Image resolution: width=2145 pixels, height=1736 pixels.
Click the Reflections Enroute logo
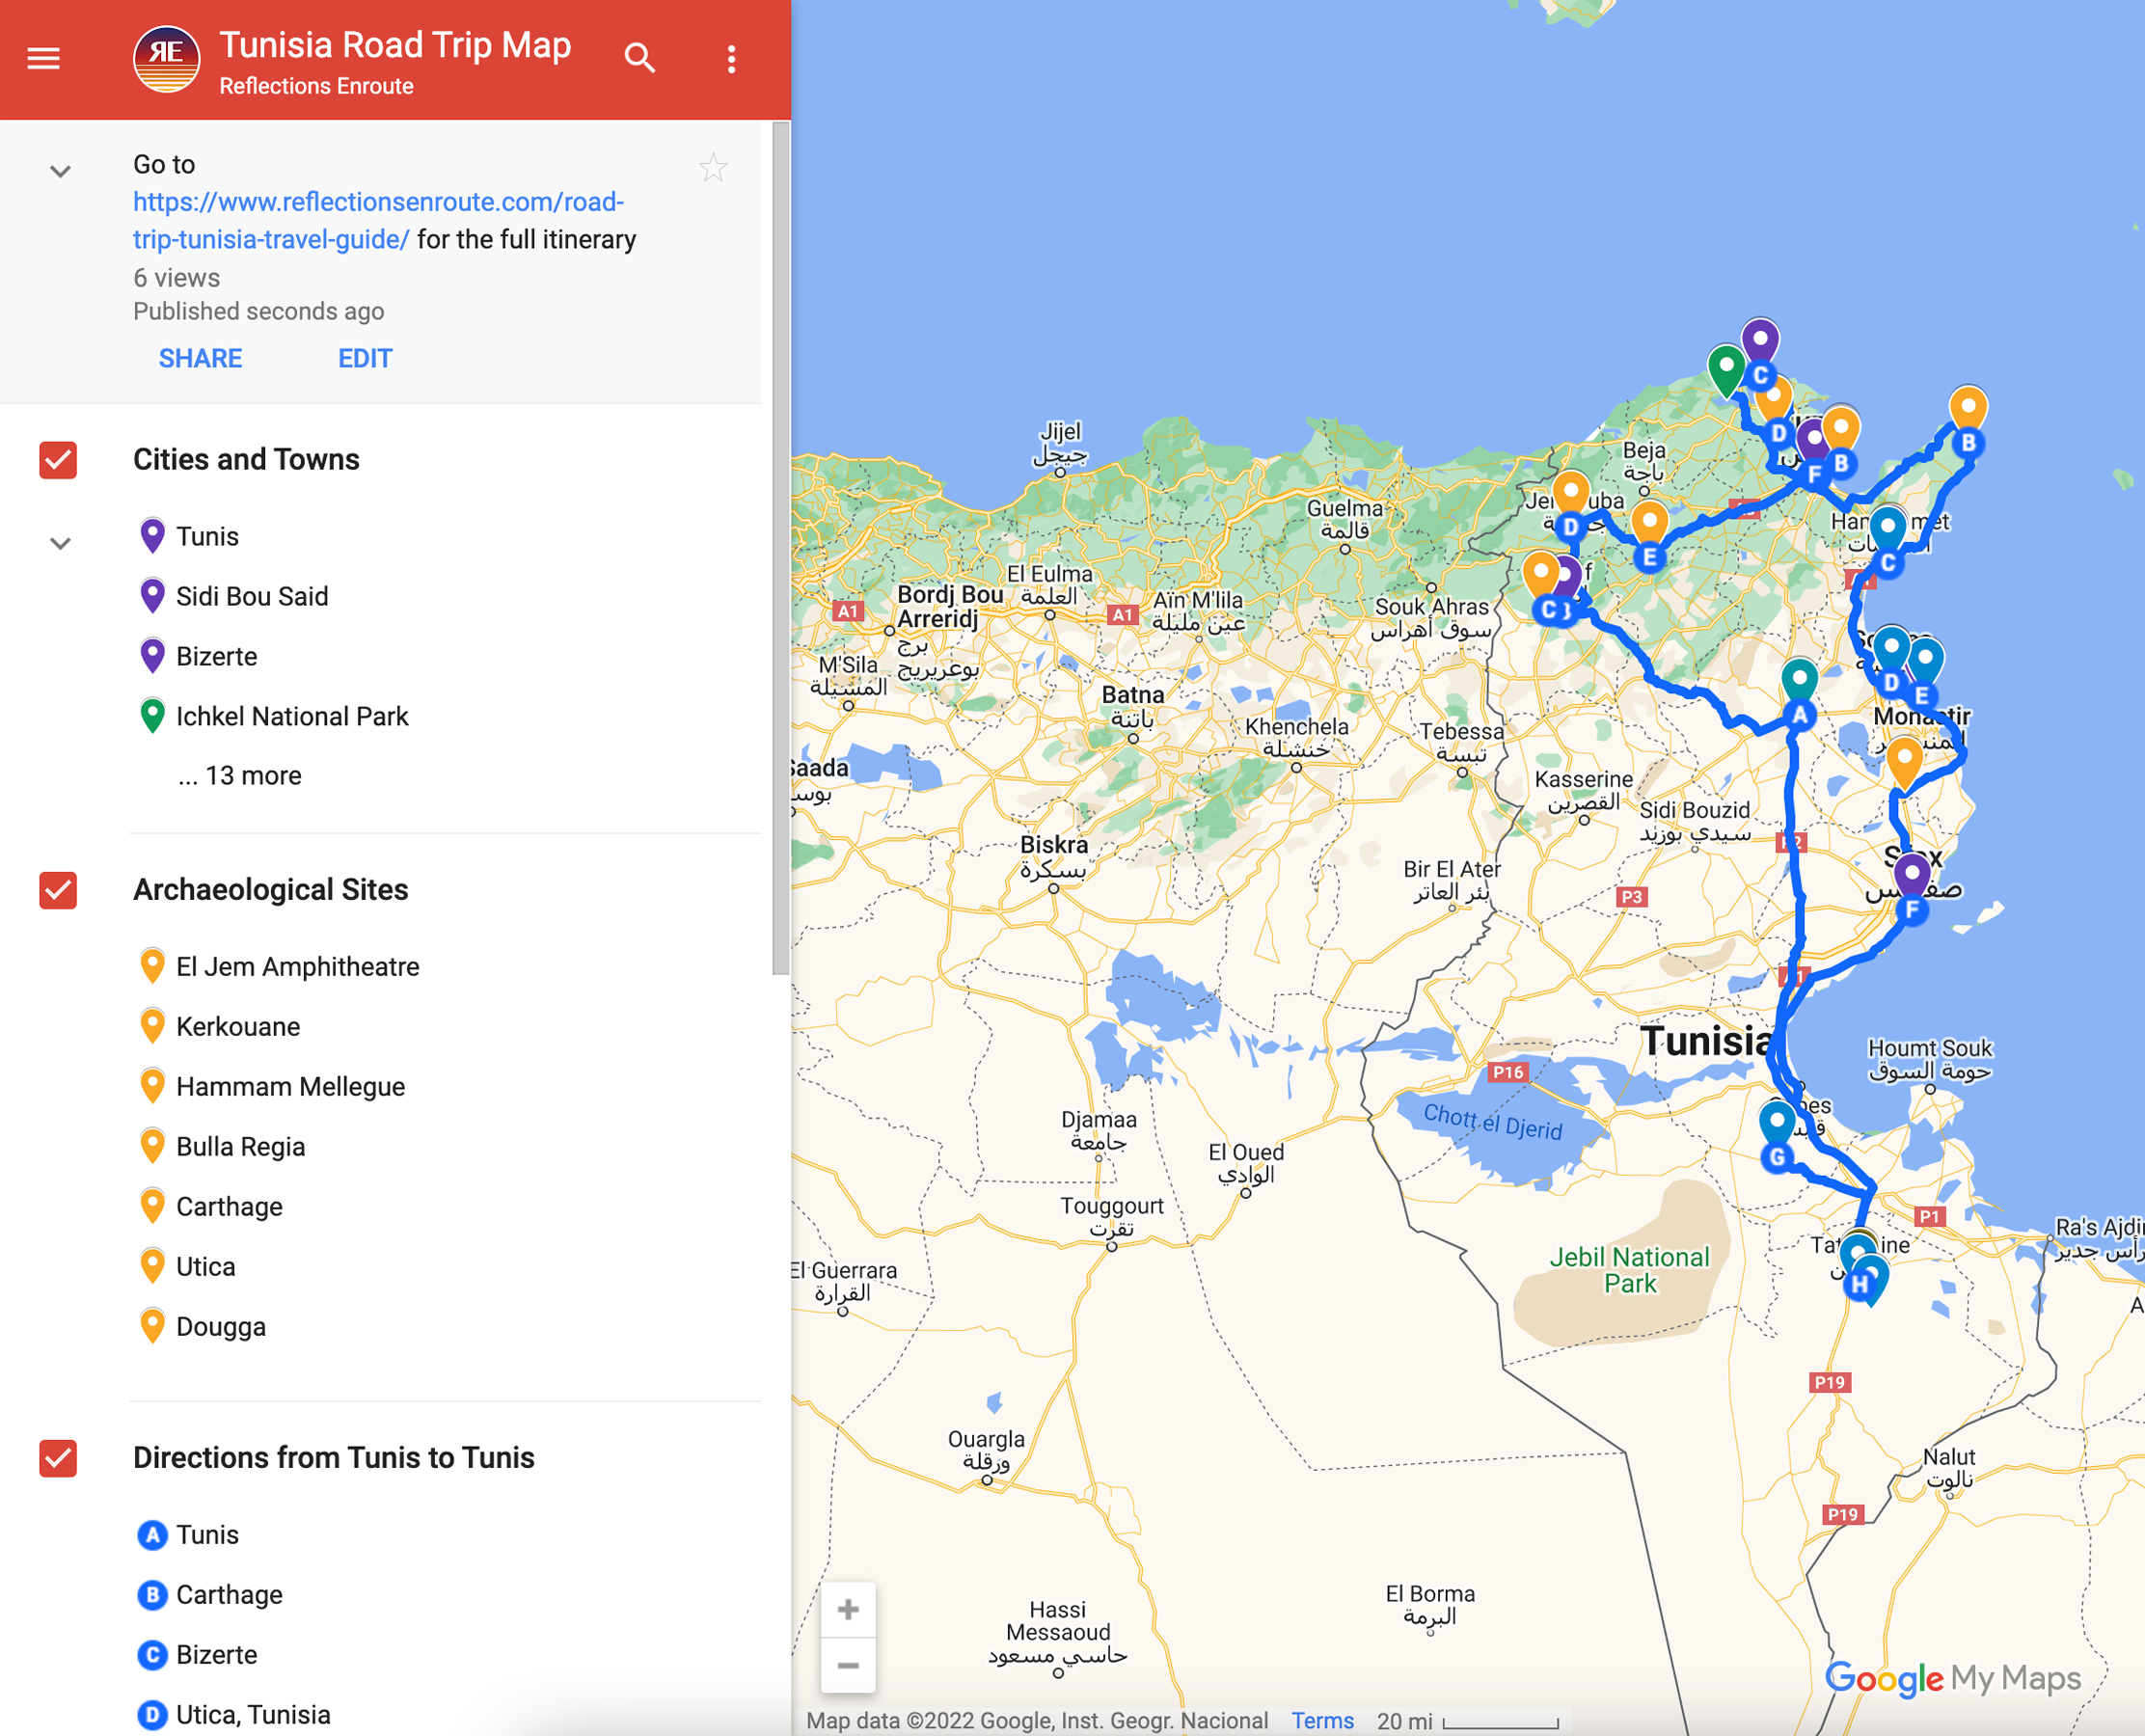pyautogui.click(x=165, y=57)
